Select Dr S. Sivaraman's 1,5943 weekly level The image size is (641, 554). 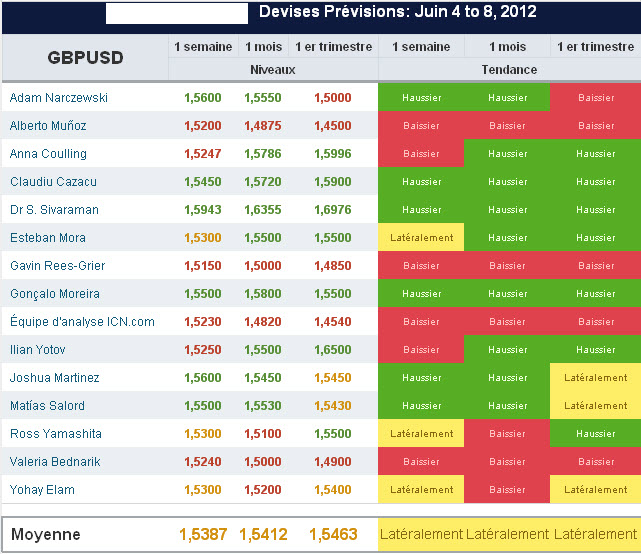(x=203, y=210)
